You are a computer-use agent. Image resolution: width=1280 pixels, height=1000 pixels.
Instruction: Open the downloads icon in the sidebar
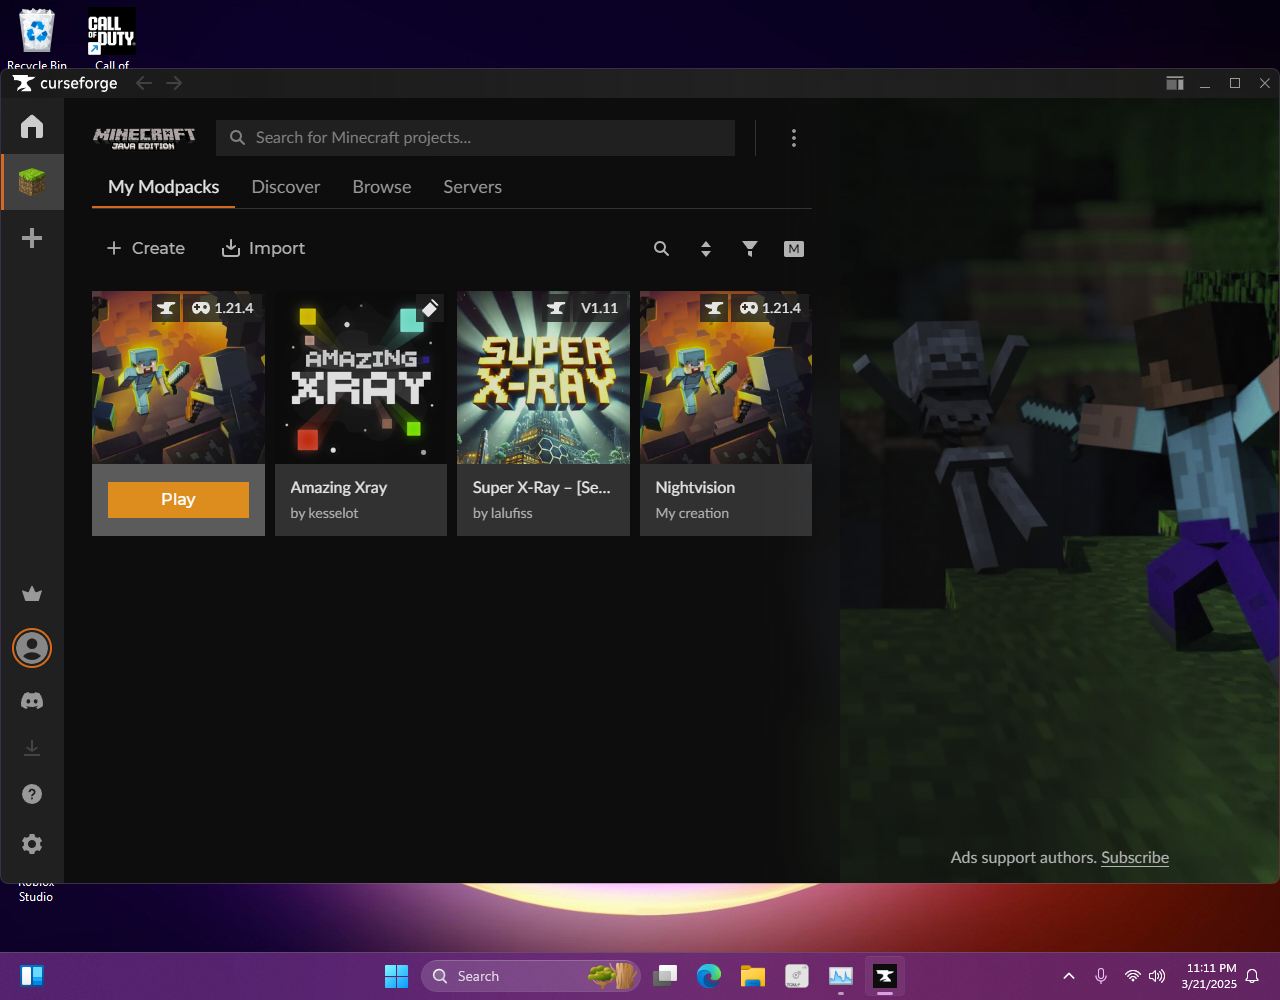tap(32, 748)
